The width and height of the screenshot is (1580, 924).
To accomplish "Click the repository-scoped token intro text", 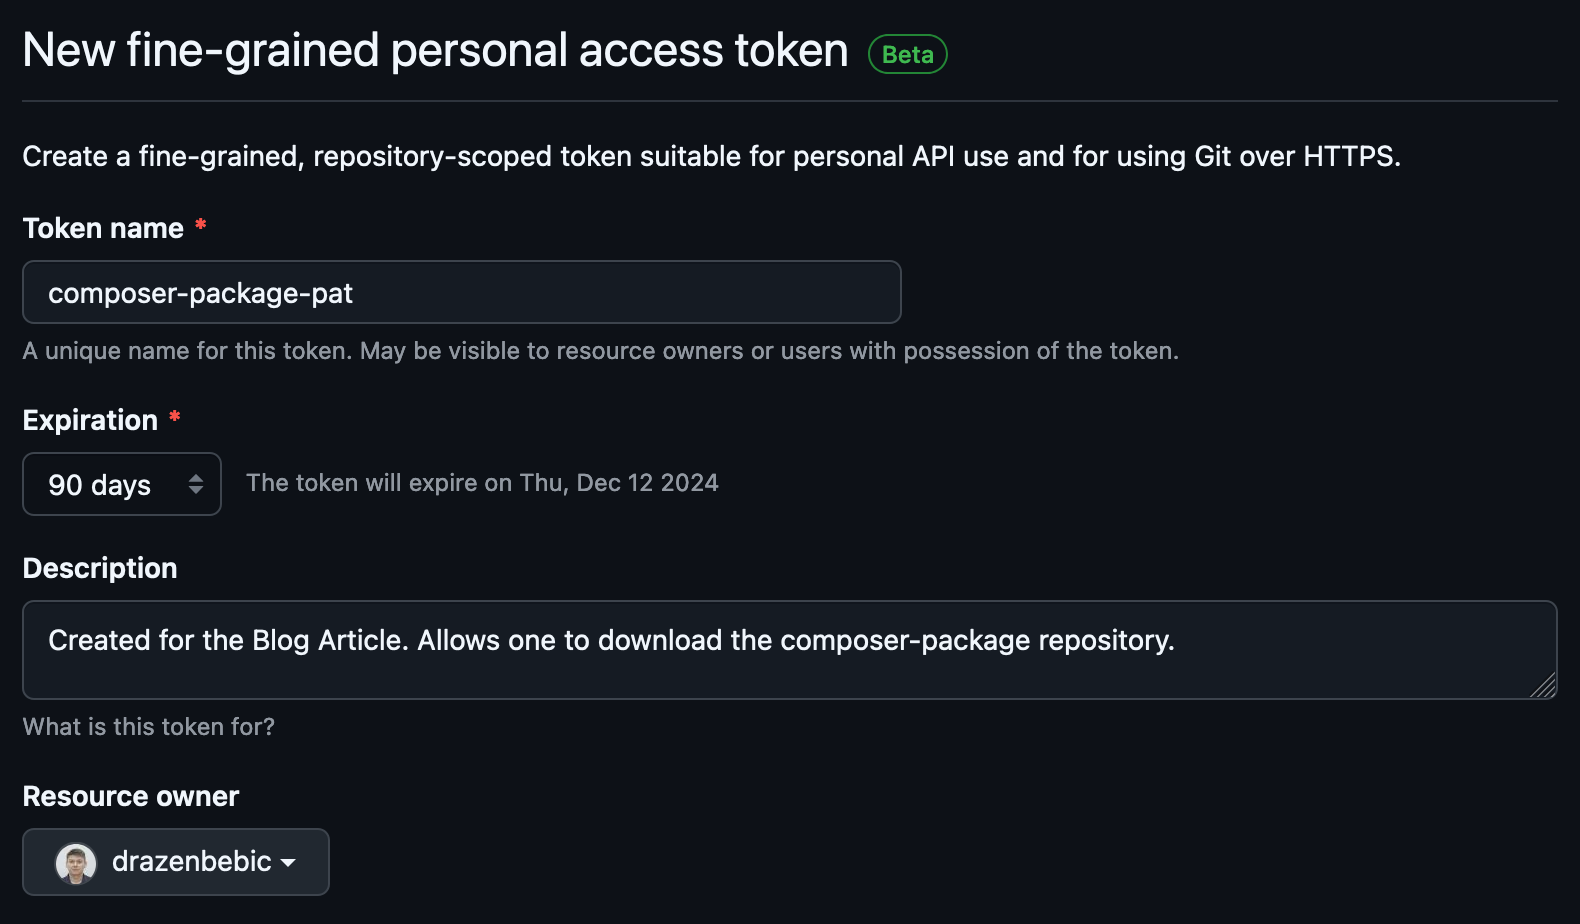I will tap(711, 156).
